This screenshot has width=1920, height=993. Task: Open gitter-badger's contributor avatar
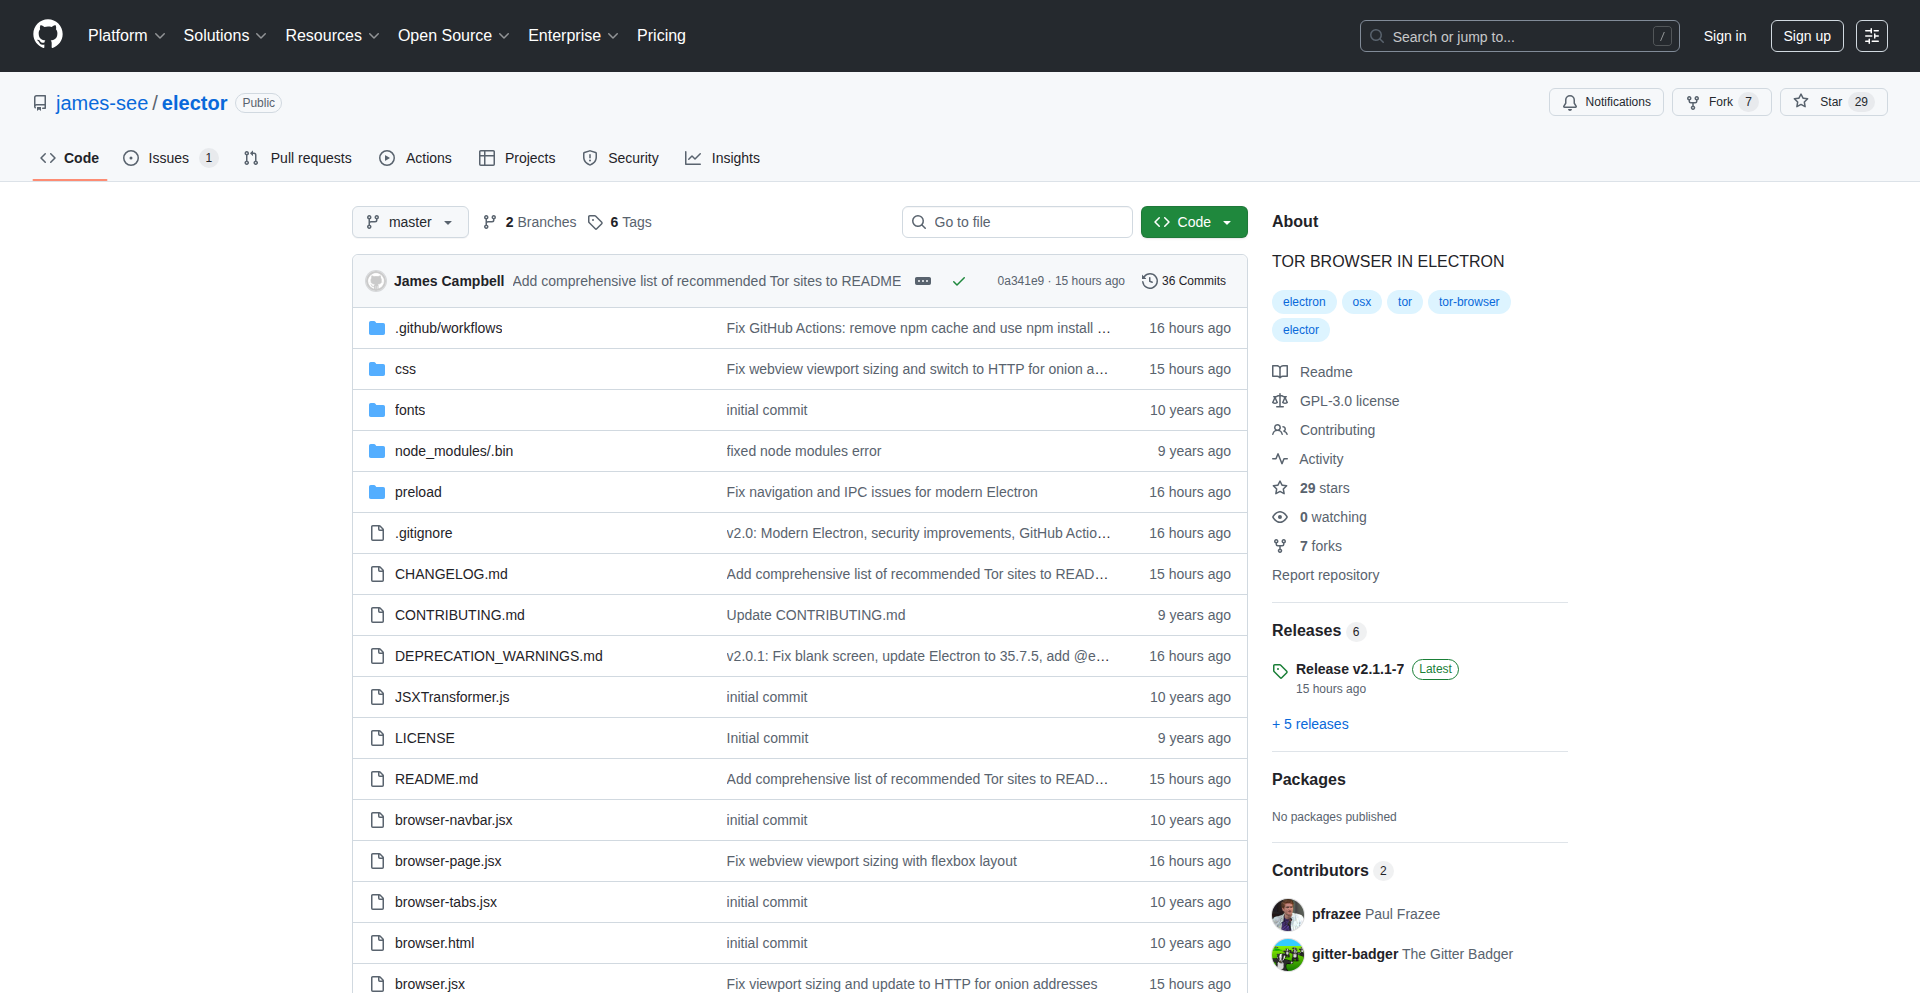[x=1288, y=955]
